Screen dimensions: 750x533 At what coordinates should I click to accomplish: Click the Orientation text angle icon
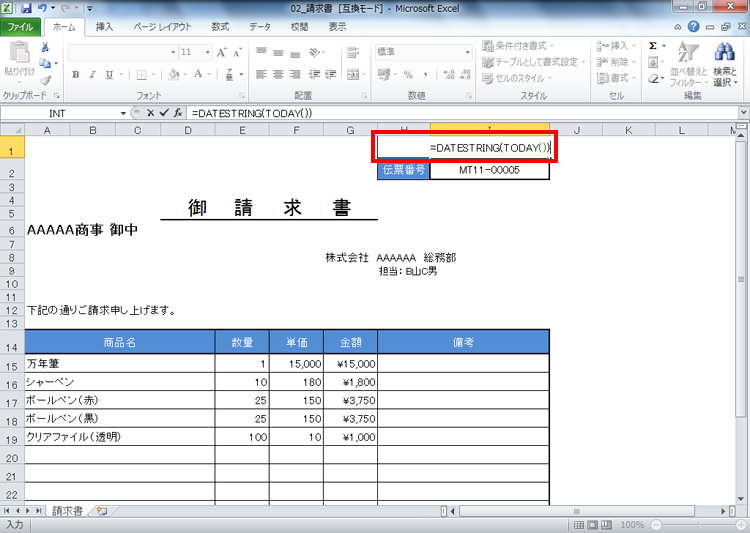315,52
